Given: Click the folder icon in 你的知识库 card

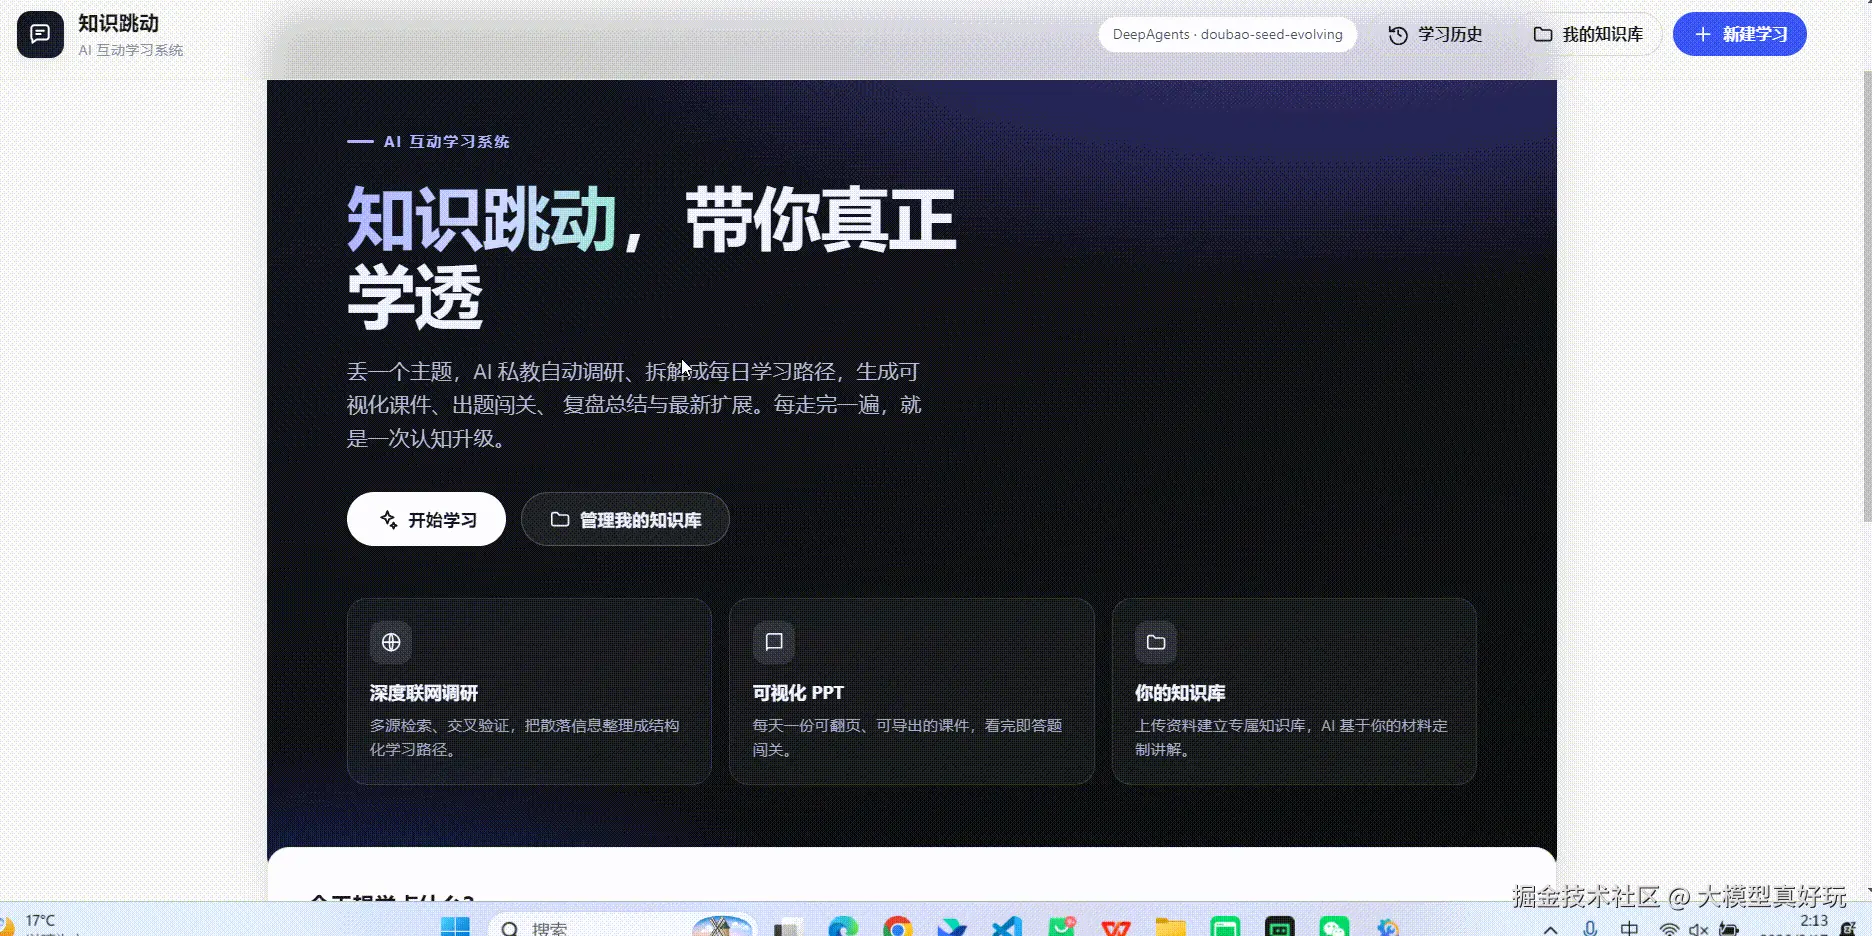Looking at the screenshot, I should click(1156, 642).
